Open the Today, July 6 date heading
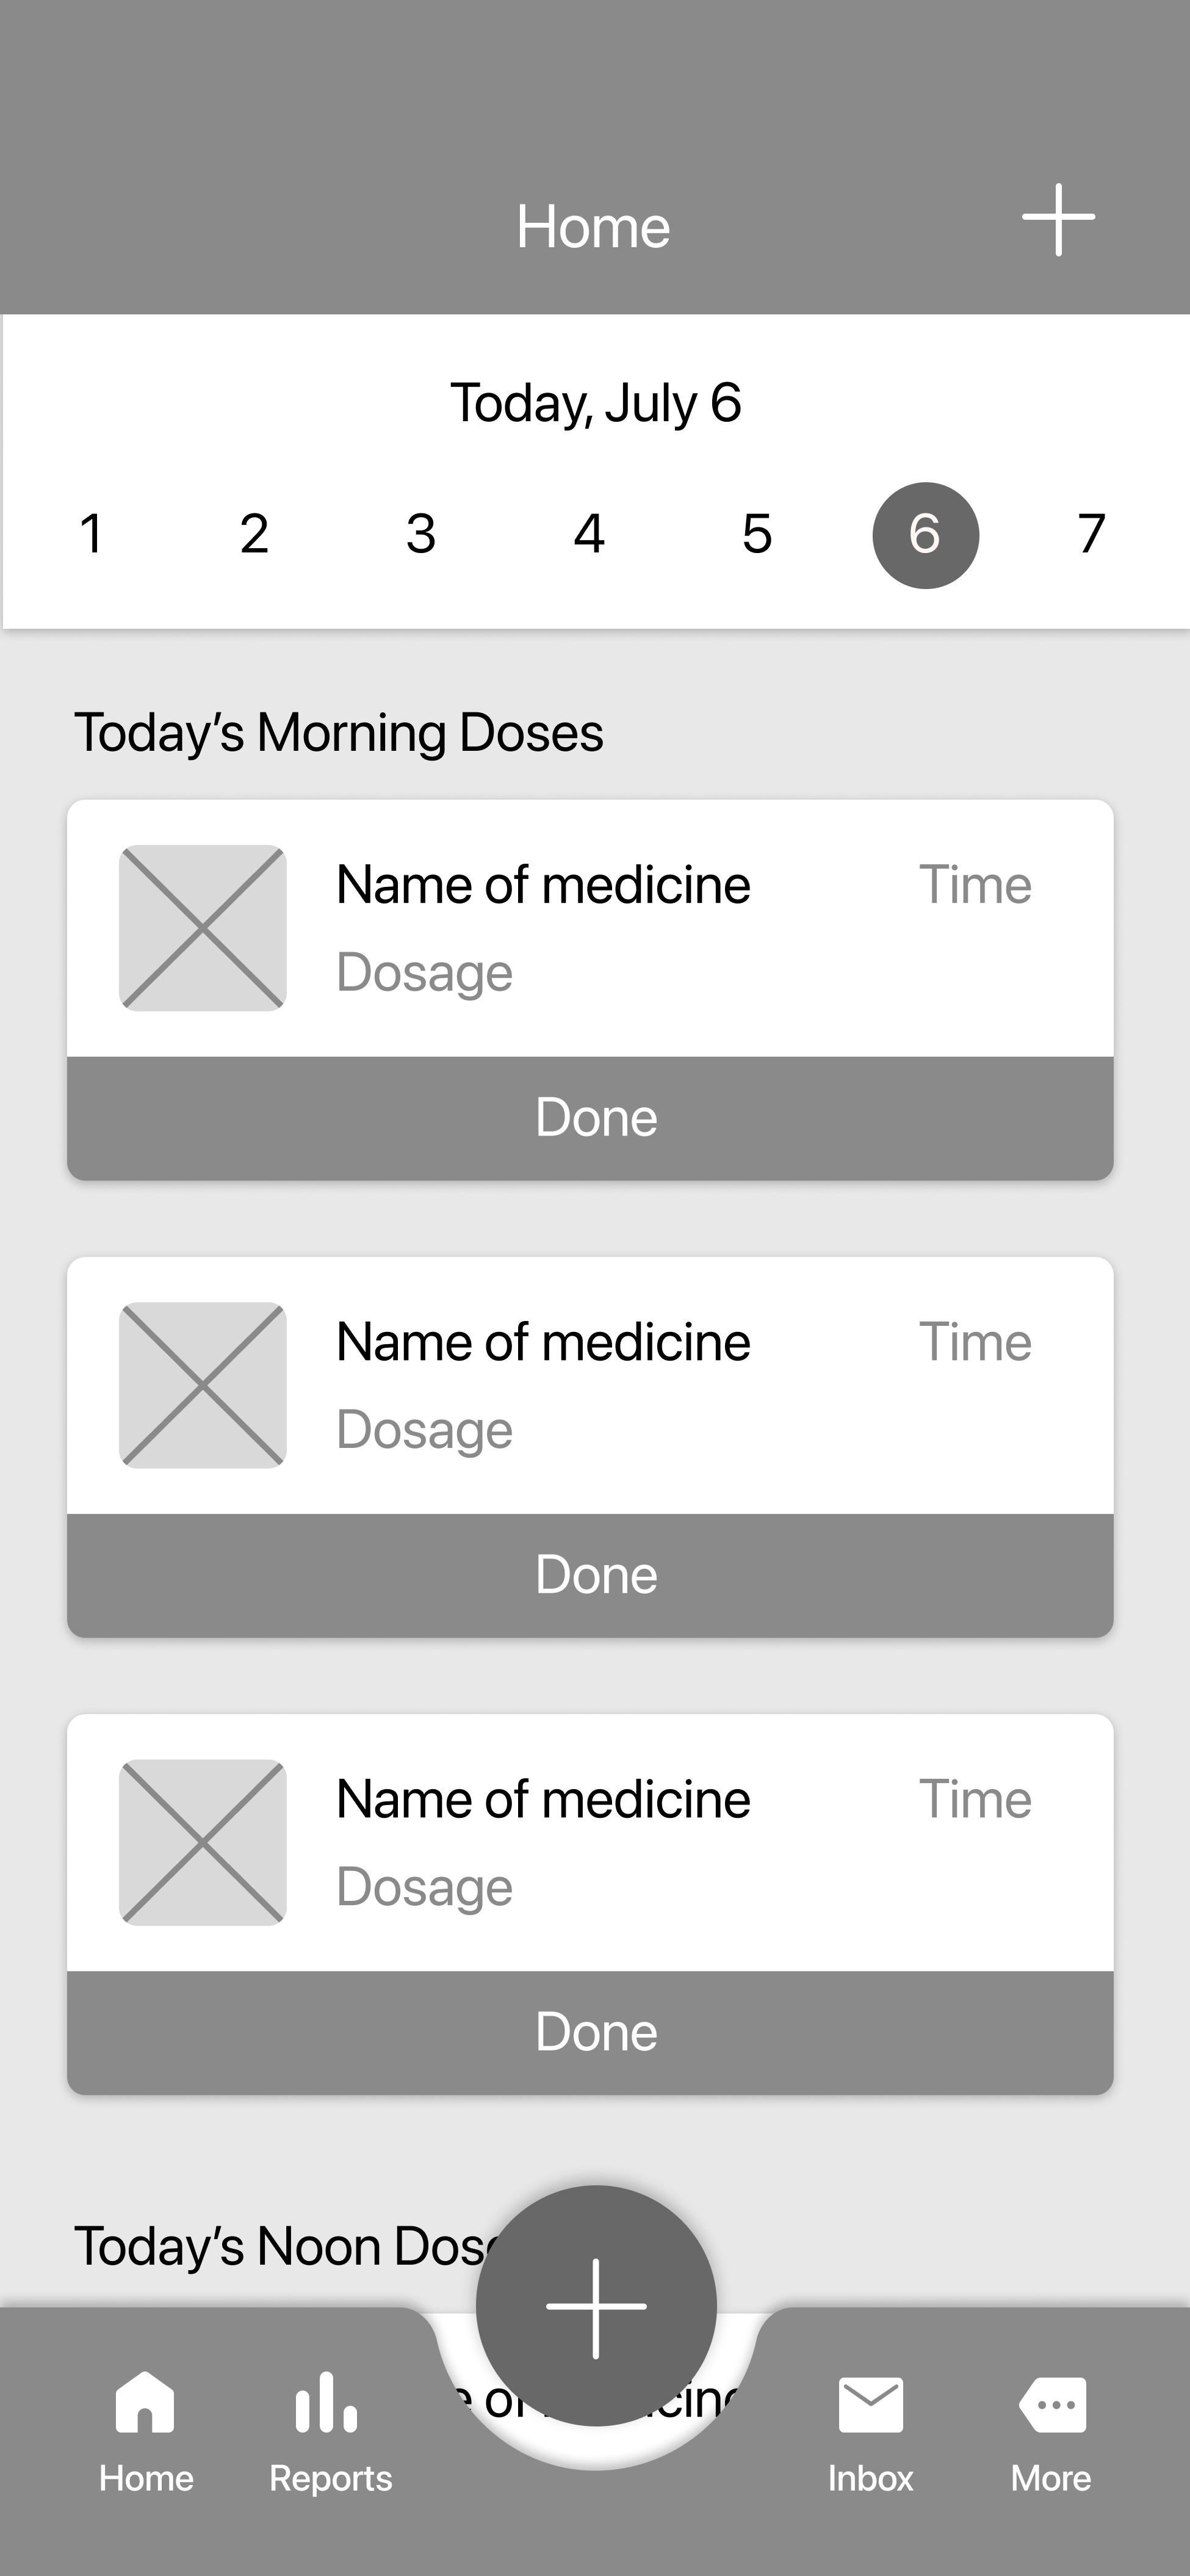Viewport: 1190px width, 2576px height. (x=595, y=403)
